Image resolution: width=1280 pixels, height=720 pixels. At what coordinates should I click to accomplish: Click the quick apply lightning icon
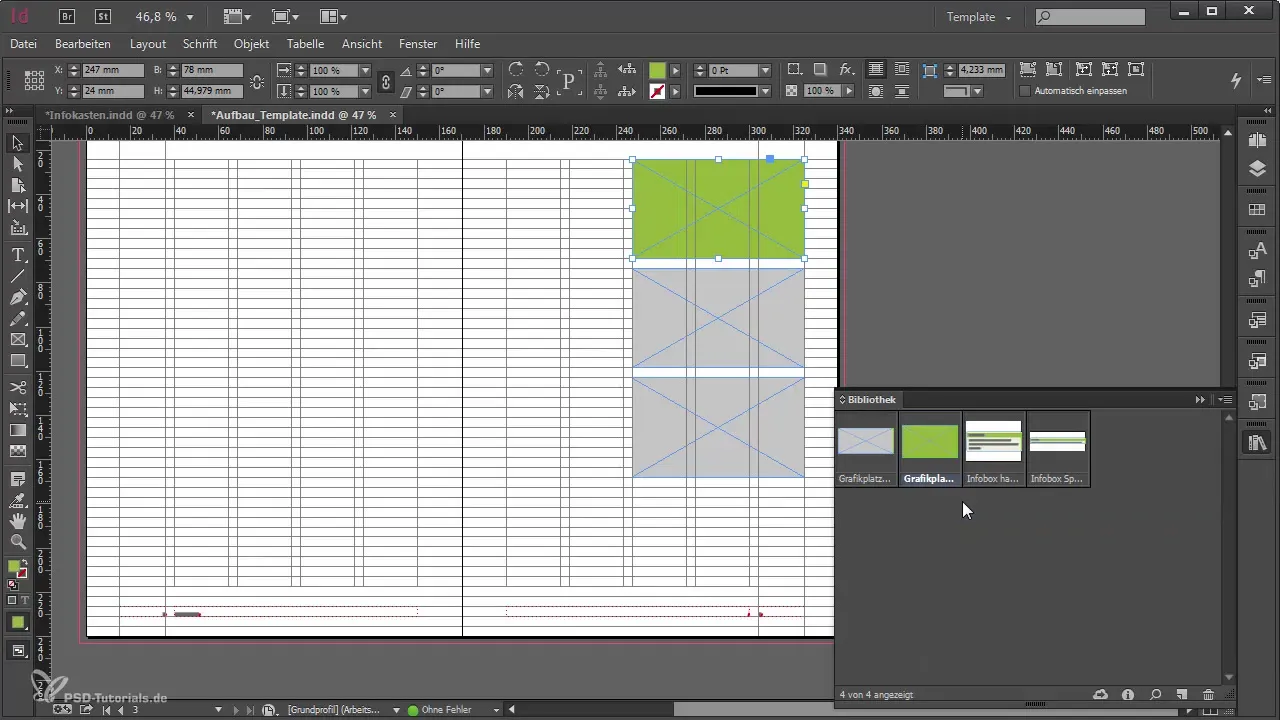(1236, 80)
